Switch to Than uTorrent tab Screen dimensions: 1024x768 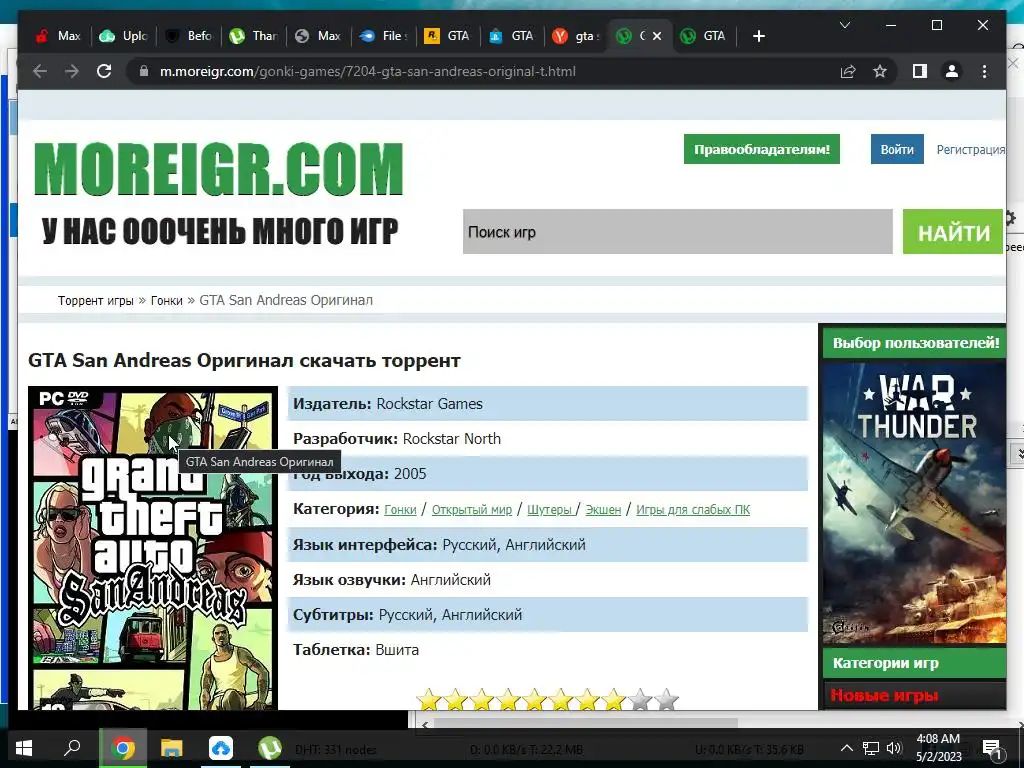(x=253, y=36)
